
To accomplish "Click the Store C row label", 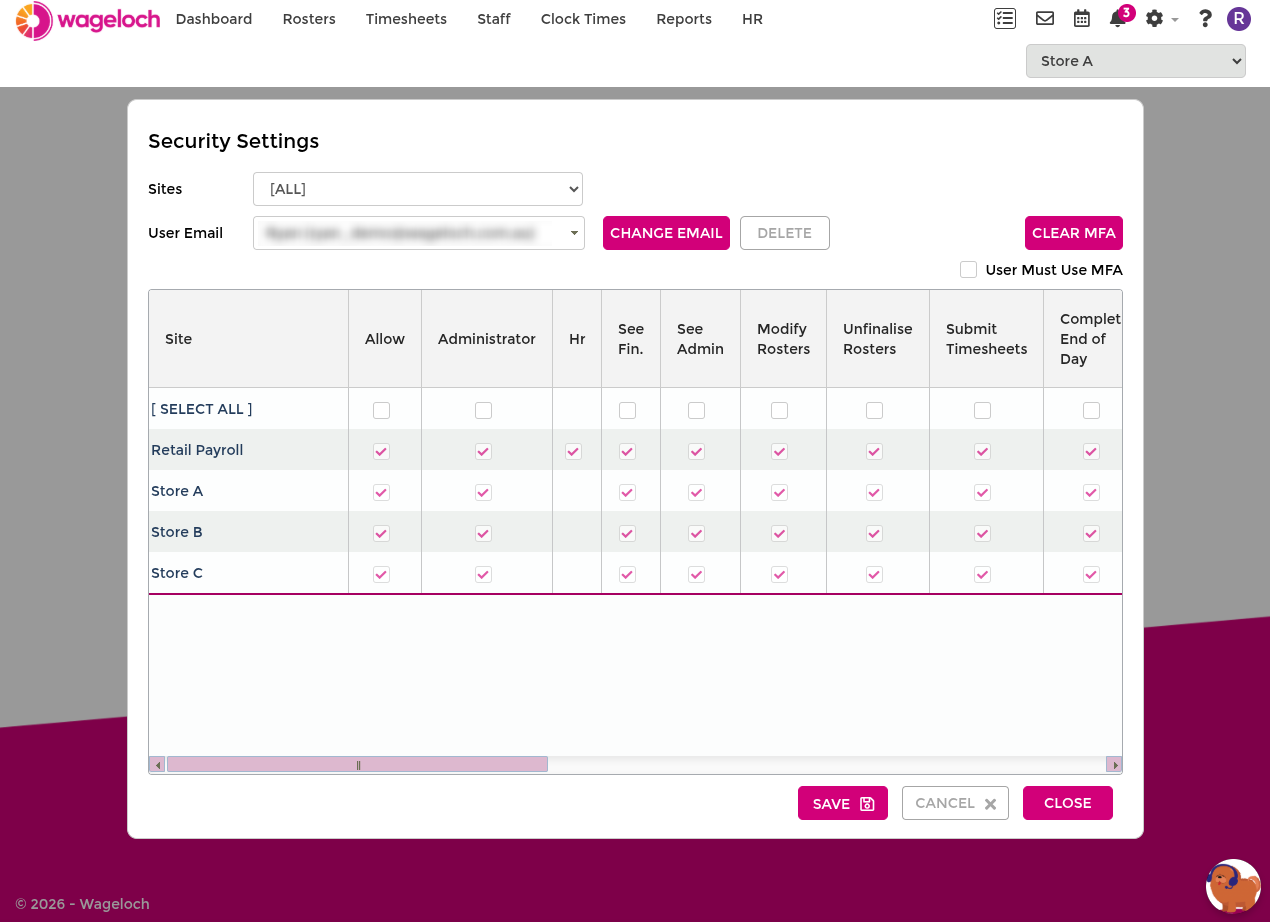I will pos(177,573).
